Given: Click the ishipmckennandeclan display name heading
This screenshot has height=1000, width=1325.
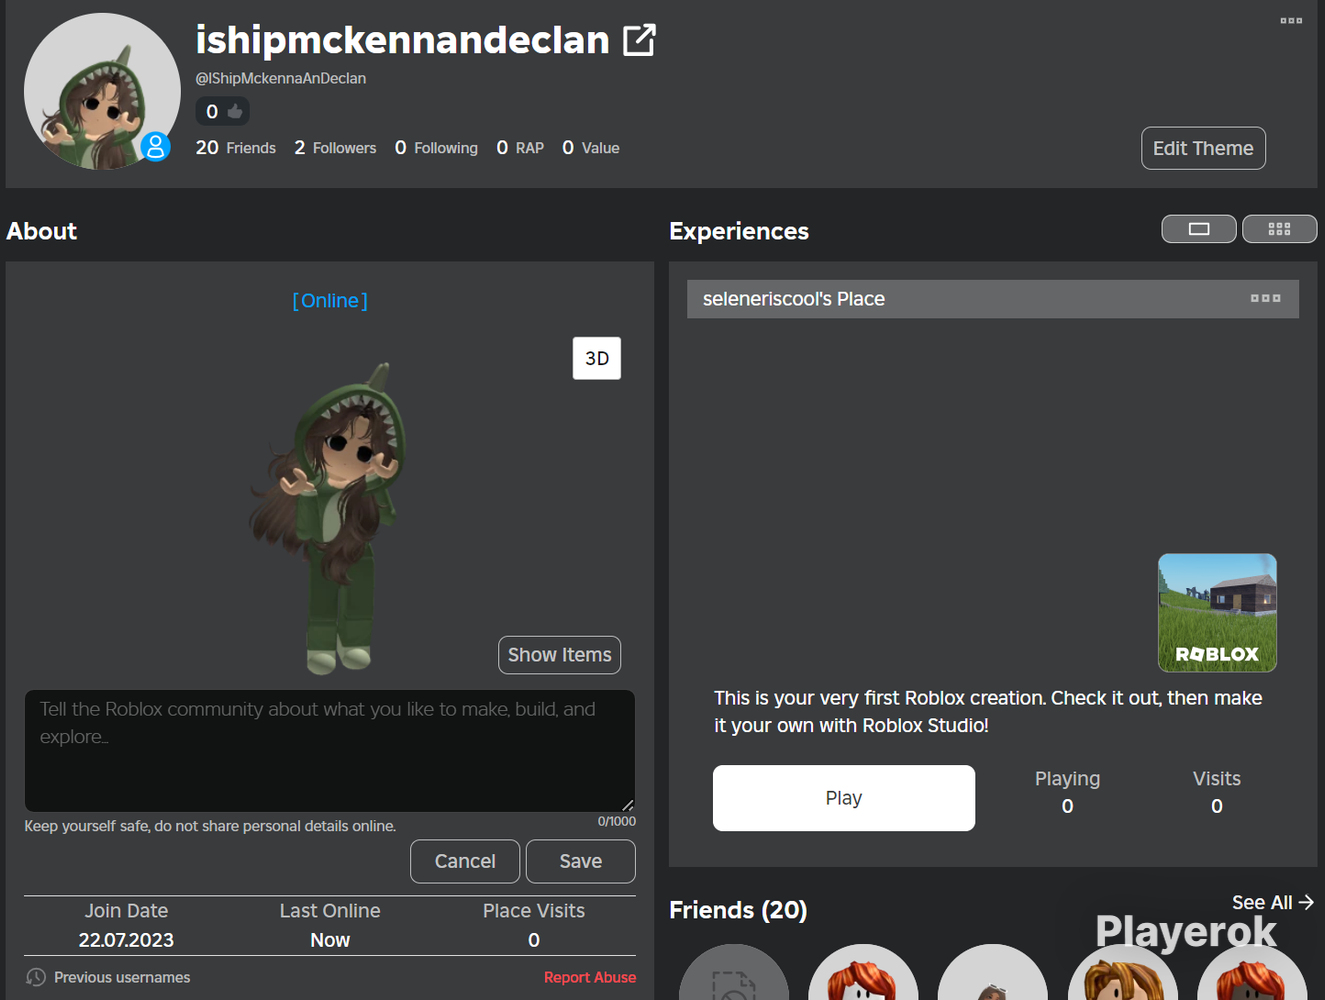Looking at the screenshot, I should (403, 40).
